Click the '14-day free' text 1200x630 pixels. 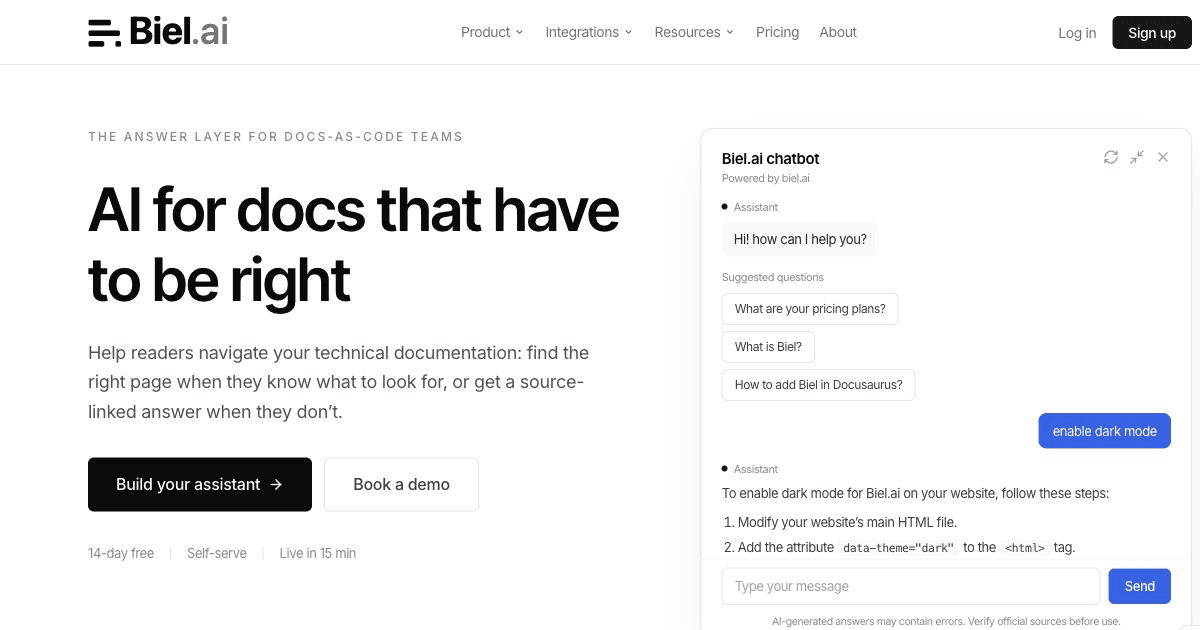(121, 553)
